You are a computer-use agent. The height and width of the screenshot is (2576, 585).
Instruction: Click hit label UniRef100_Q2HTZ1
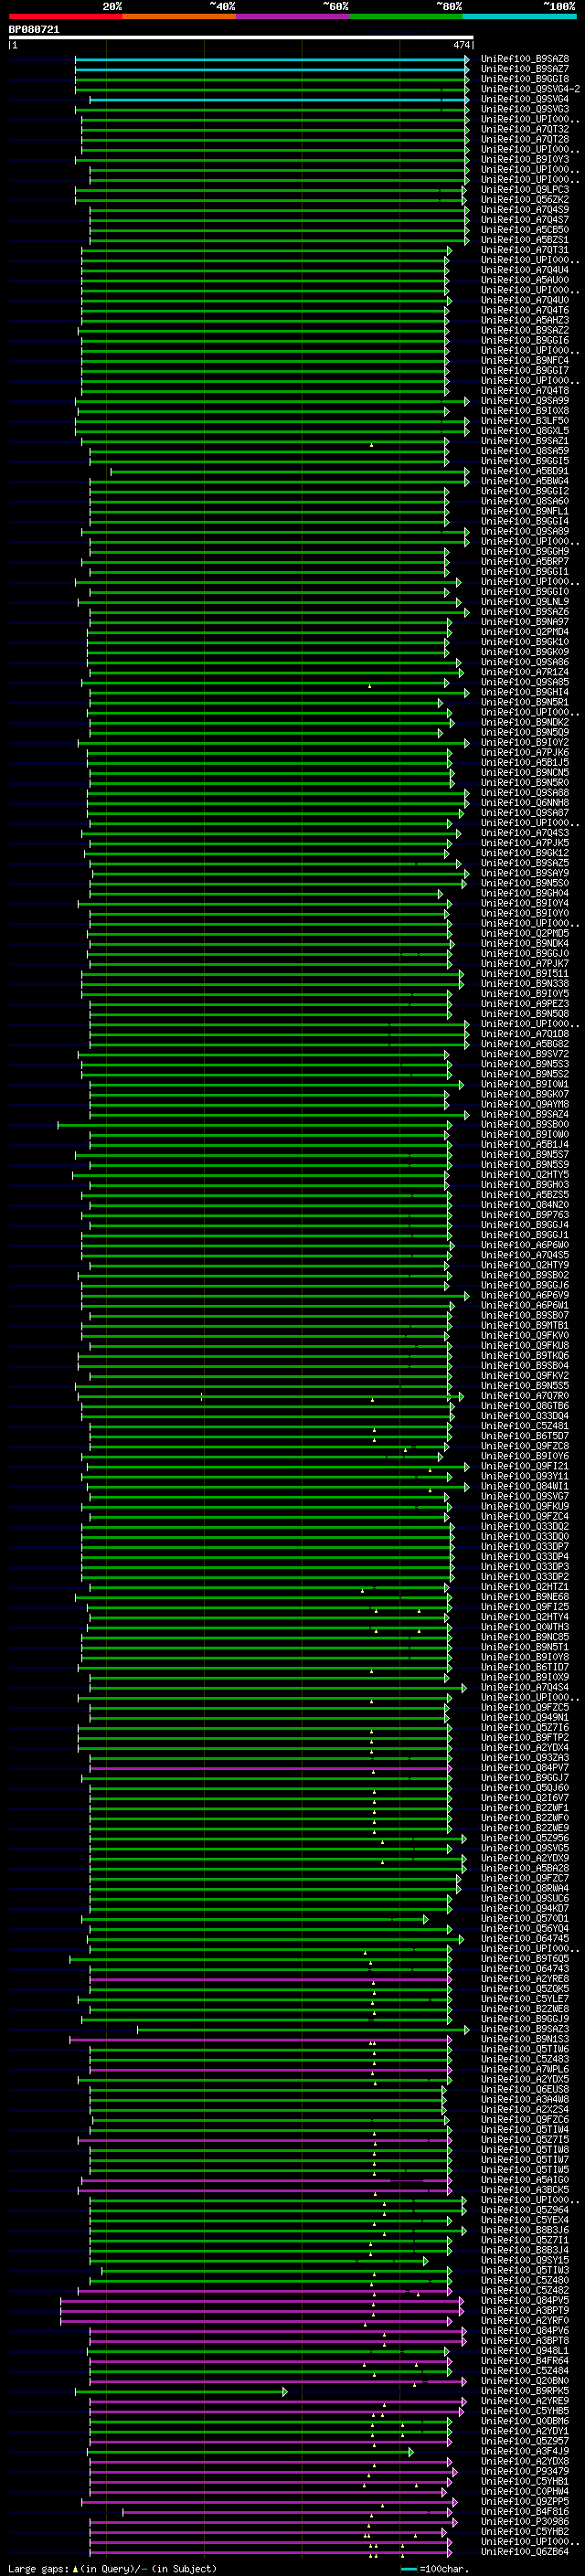(525, 1587)
